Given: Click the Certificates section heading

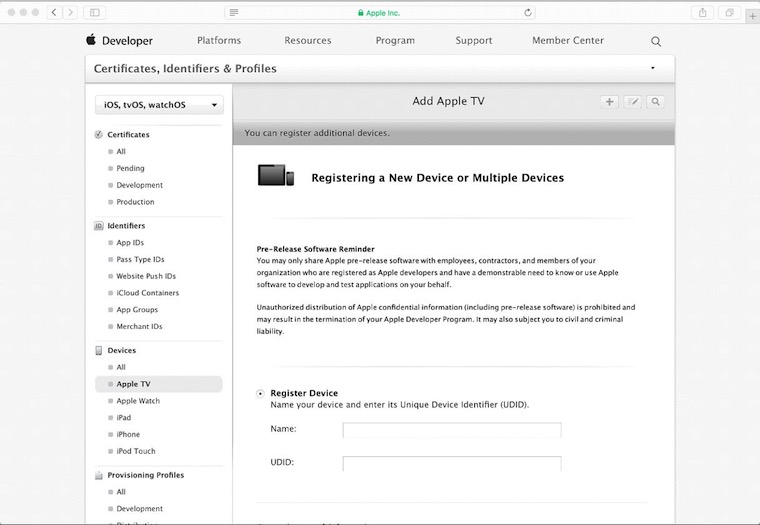Looking at the screenshot, I should [128, 135].
